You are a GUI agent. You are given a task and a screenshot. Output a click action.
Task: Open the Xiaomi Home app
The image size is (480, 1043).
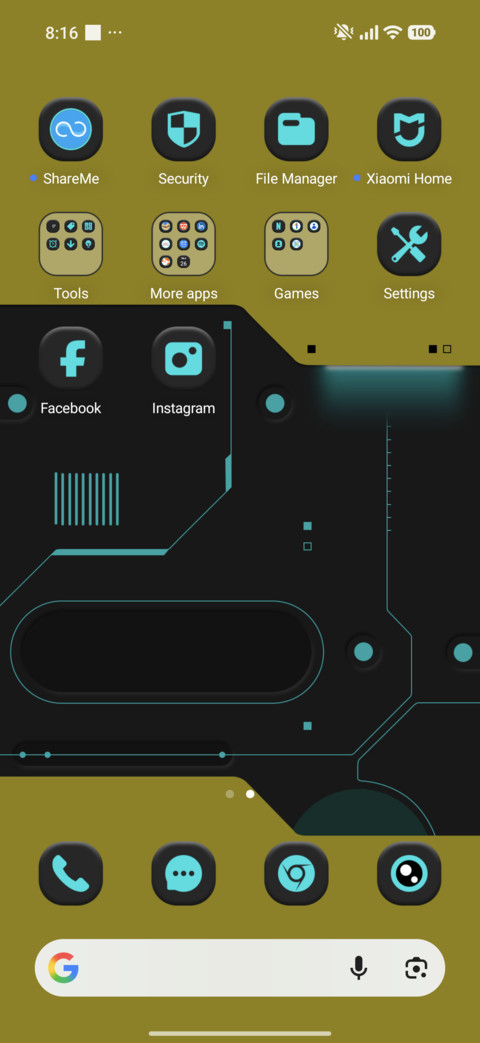[409, 130]
